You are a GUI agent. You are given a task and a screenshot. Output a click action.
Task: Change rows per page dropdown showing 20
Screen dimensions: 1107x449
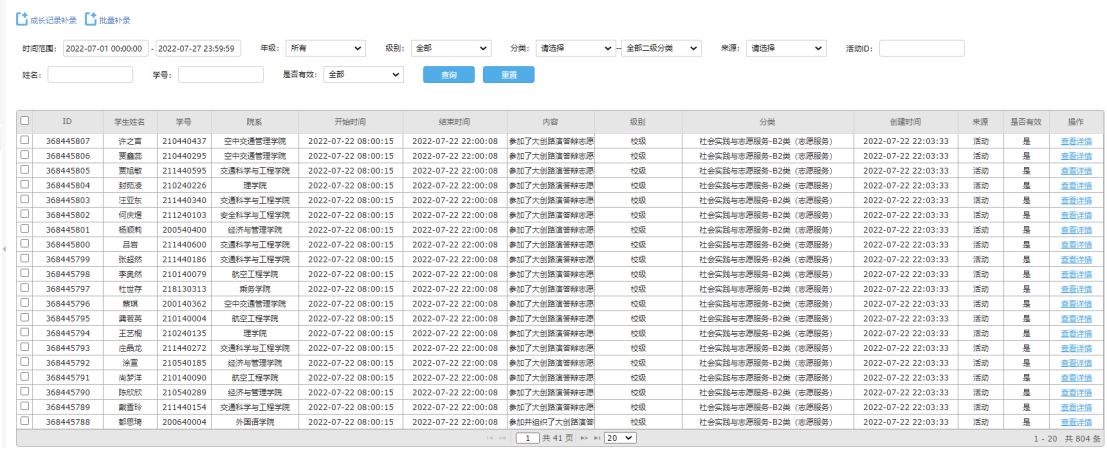[620, 438]
